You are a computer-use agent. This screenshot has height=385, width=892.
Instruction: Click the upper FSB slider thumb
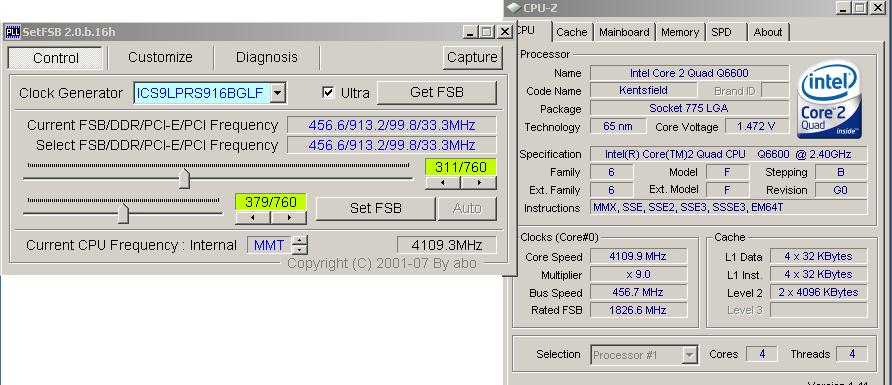pyautogui.click(x=184, y=179)
